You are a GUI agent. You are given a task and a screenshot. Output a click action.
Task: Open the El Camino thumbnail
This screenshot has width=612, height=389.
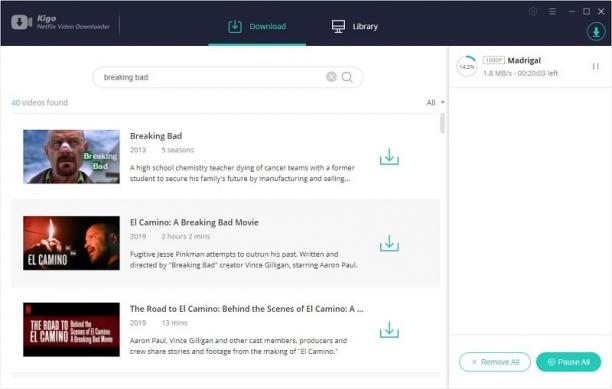[71, 243]
